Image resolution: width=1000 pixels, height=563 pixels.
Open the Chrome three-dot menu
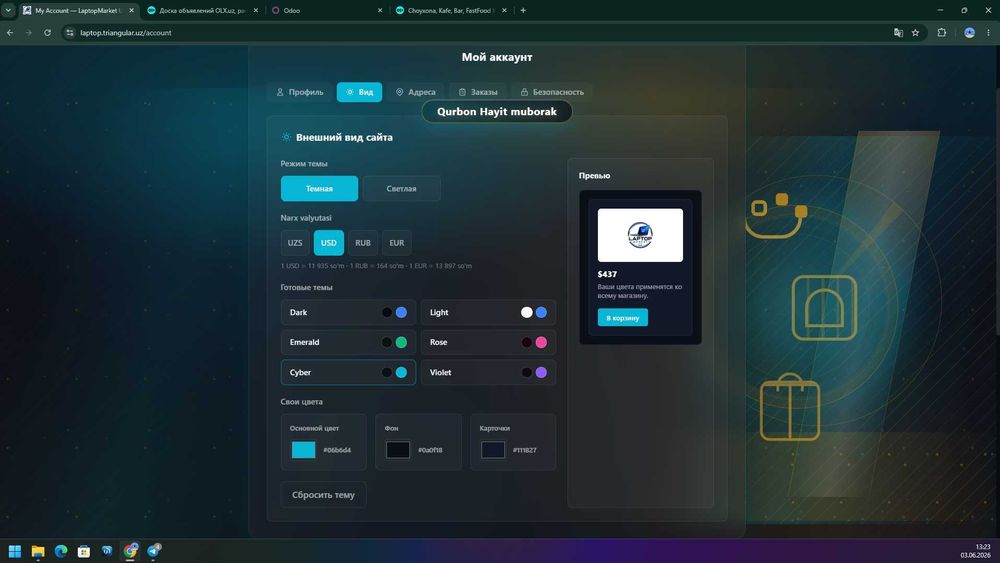989,33
